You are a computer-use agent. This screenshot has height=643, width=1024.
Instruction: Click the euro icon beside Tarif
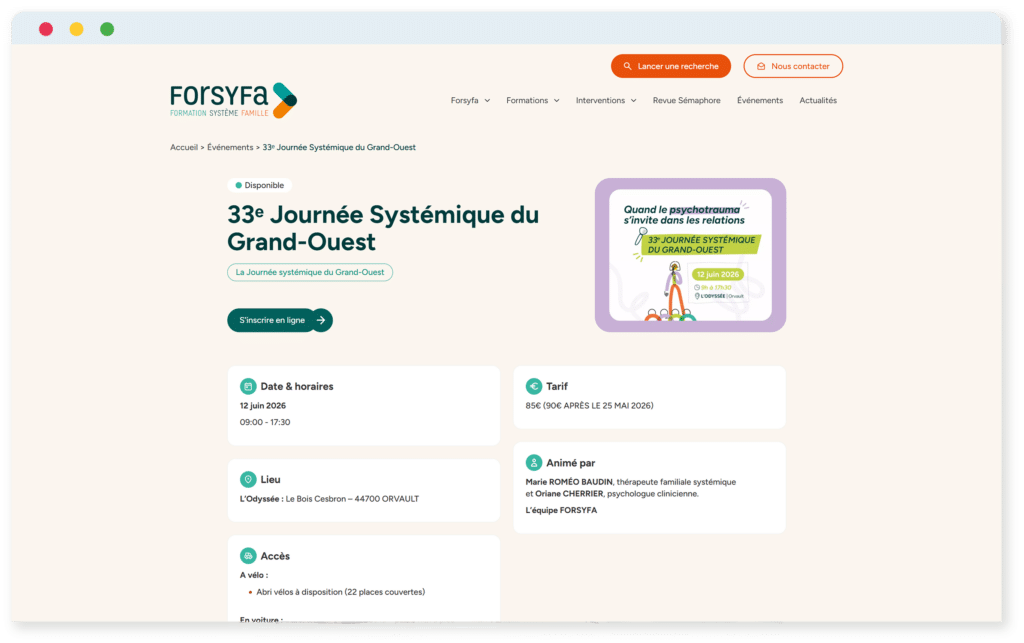point(534,386)
